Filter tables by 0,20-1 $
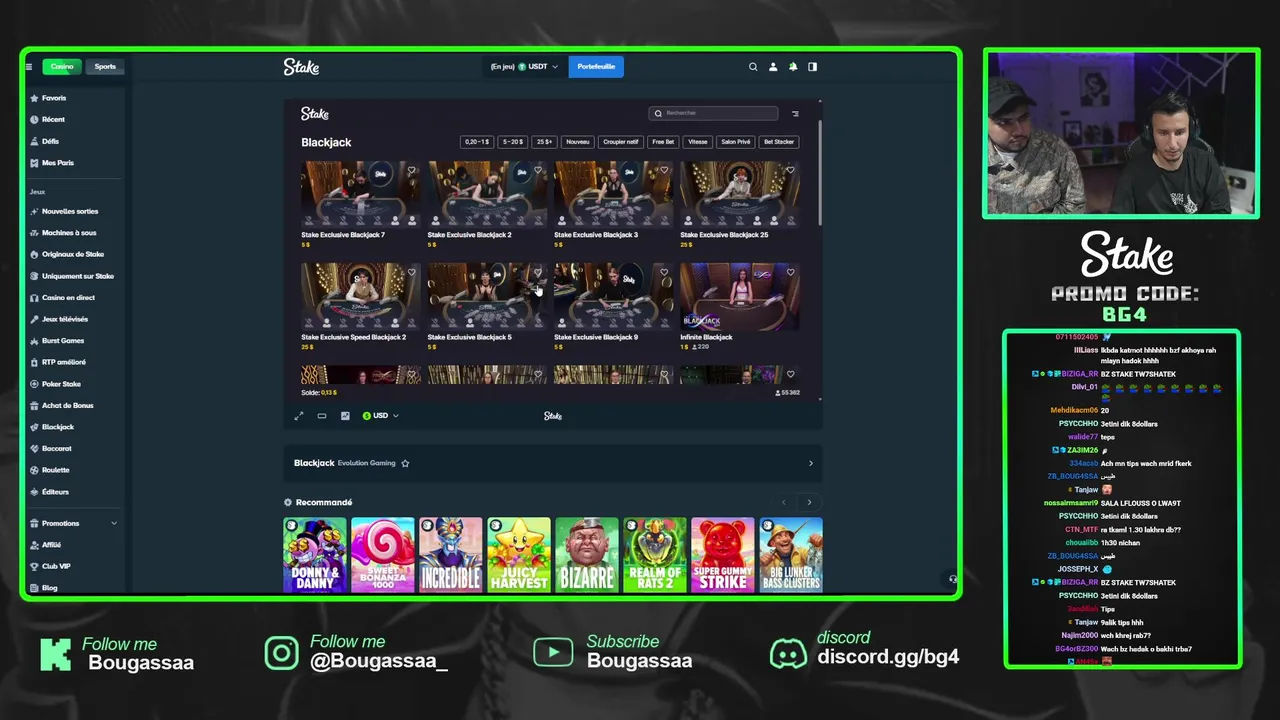 (477, 142)
